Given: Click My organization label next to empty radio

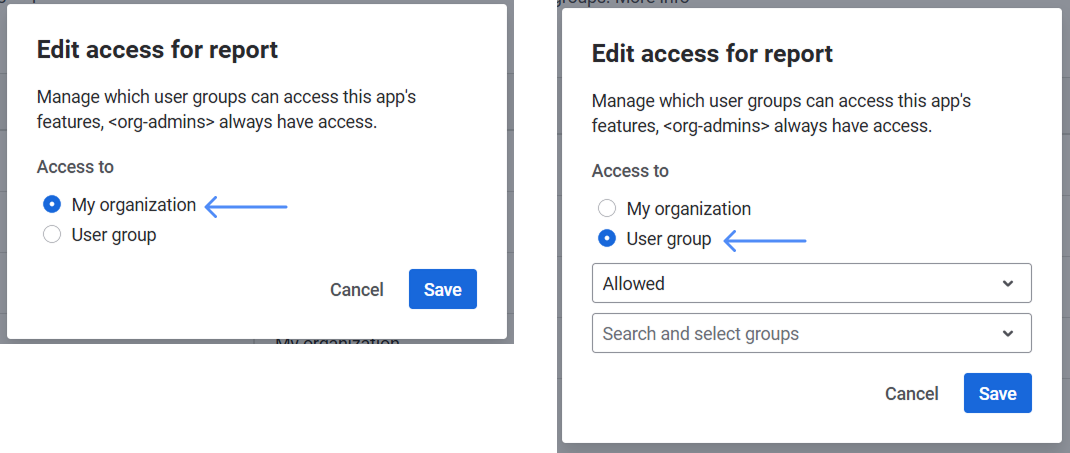Looking at the screenshot, I should [689, 209].
